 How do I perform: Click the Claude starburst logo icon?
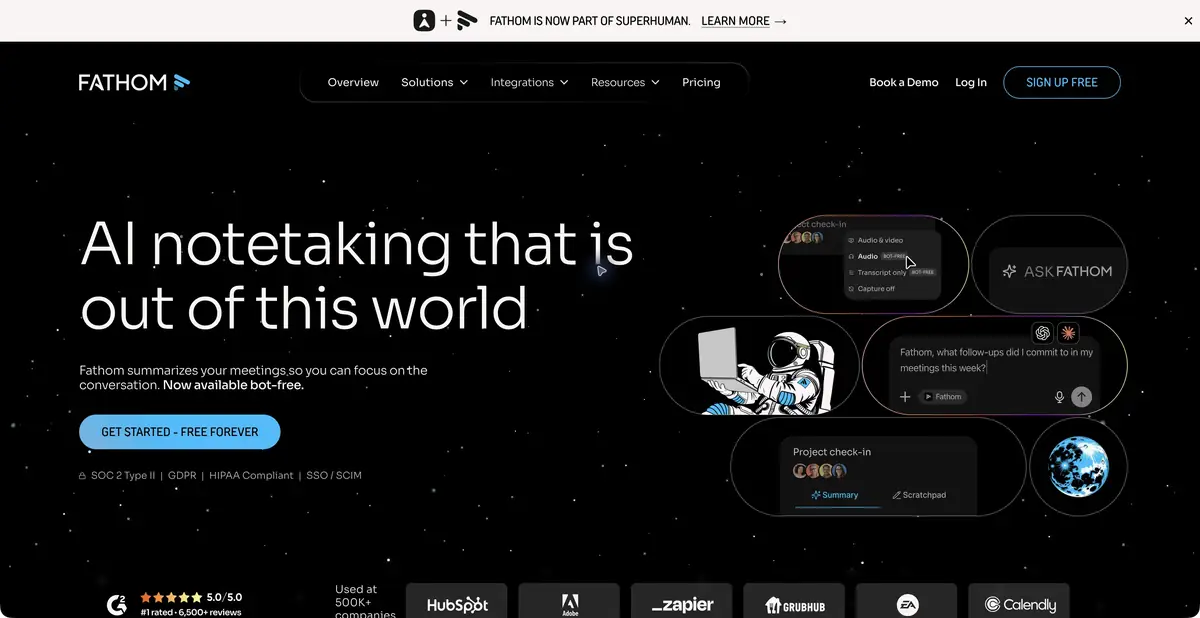click(x=1069, y=333)
